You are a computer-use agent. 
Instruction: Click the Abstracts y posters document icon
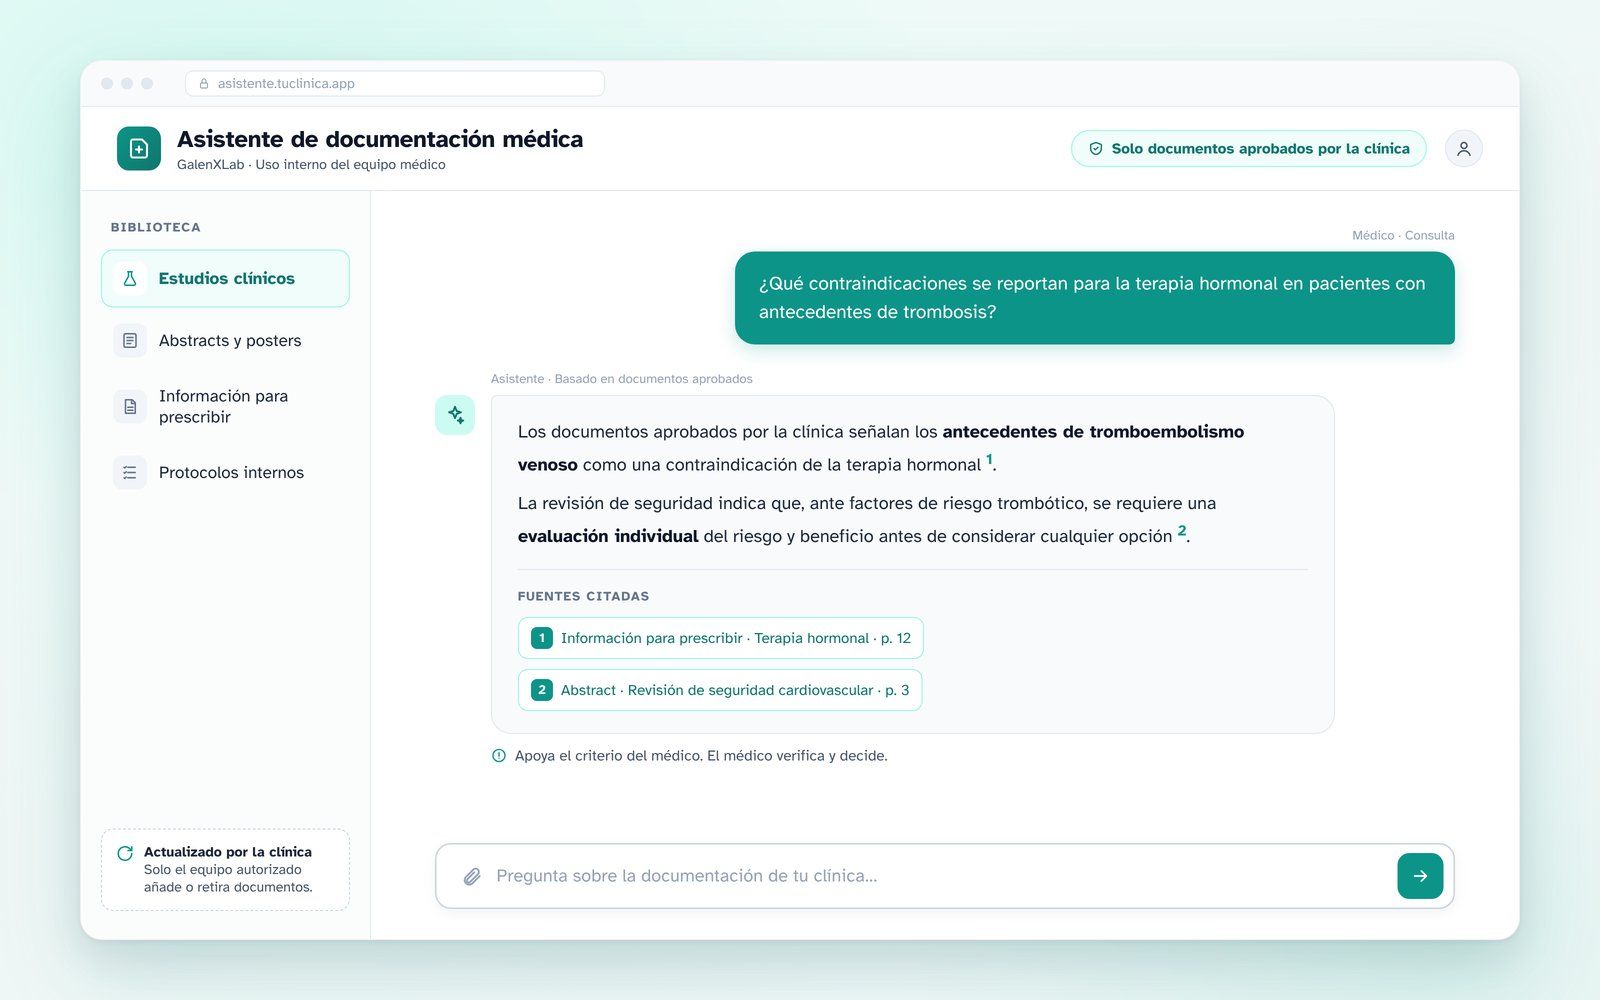pyautogui.click(x=130, y=340)
